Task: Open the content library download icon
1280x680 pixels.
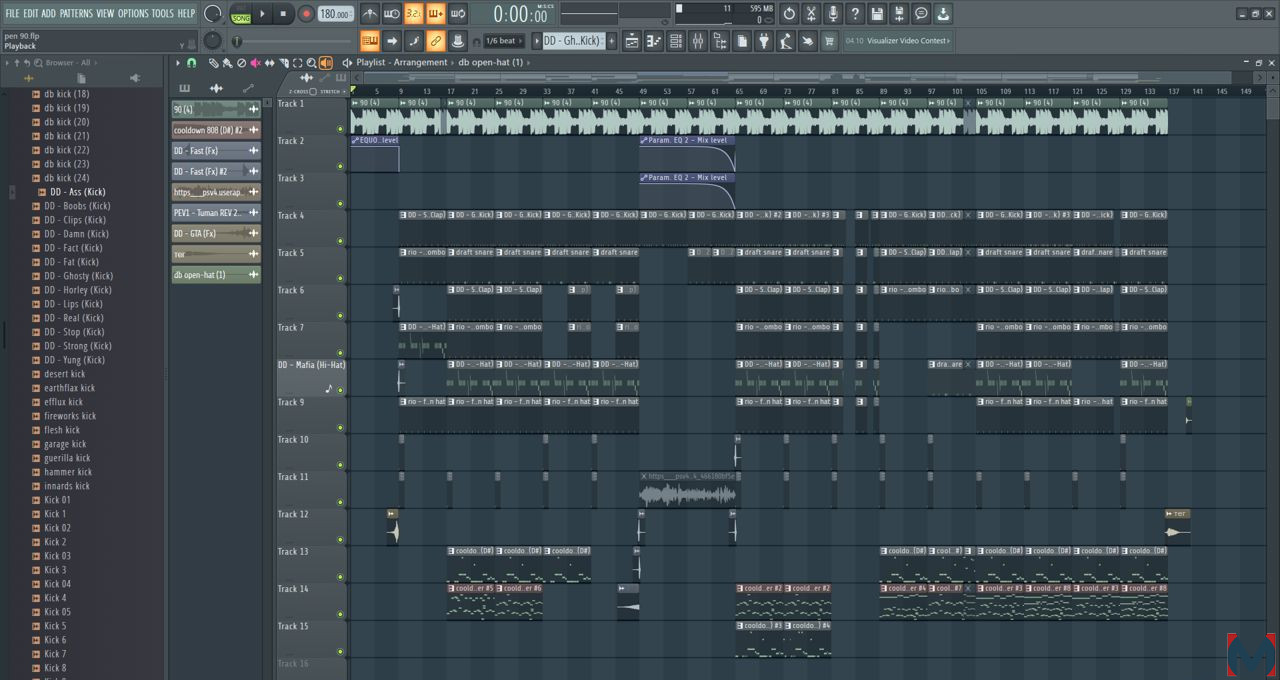Action: click(x=943, y=14)
